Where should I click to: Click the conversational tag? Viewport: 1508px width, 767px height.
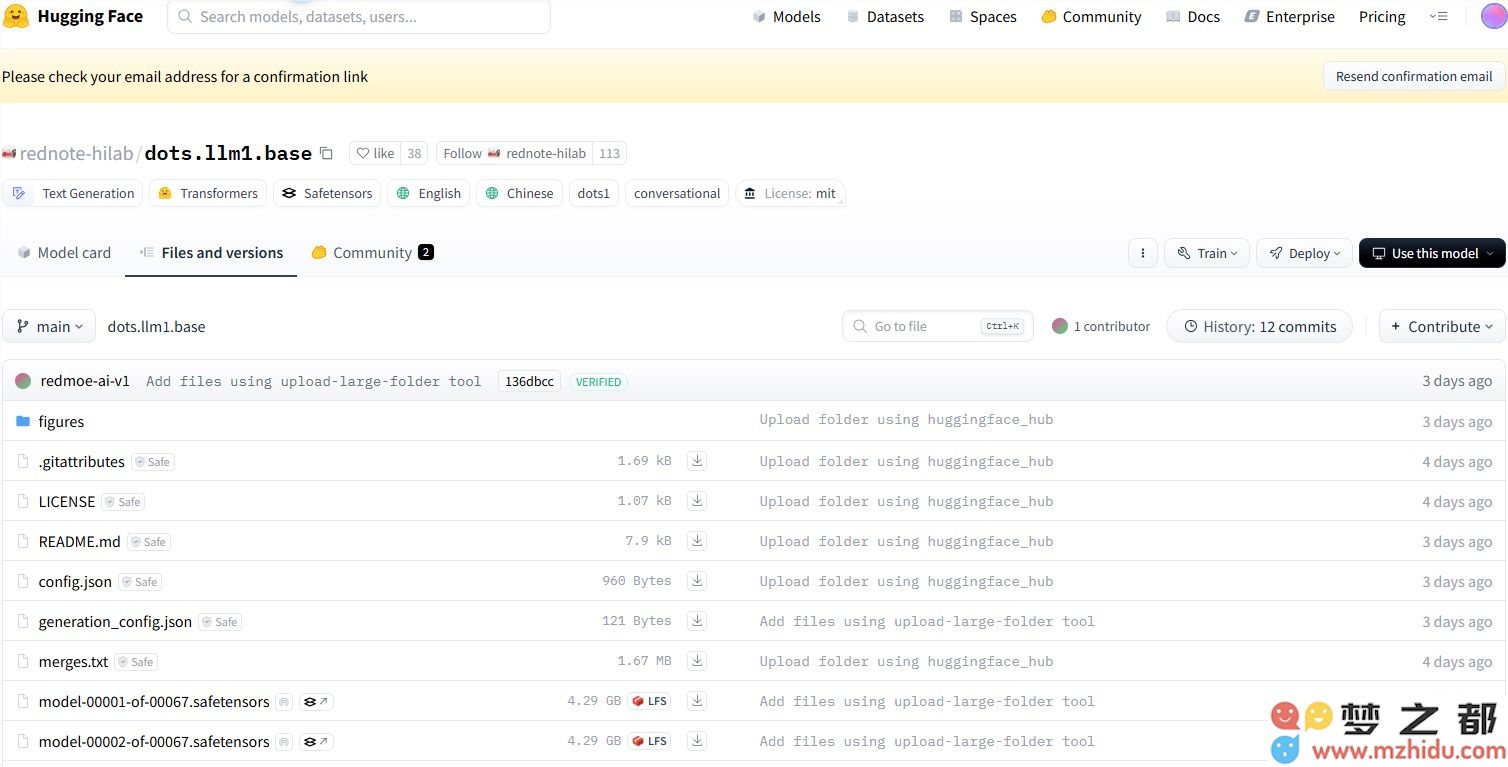tap(677, 193)
